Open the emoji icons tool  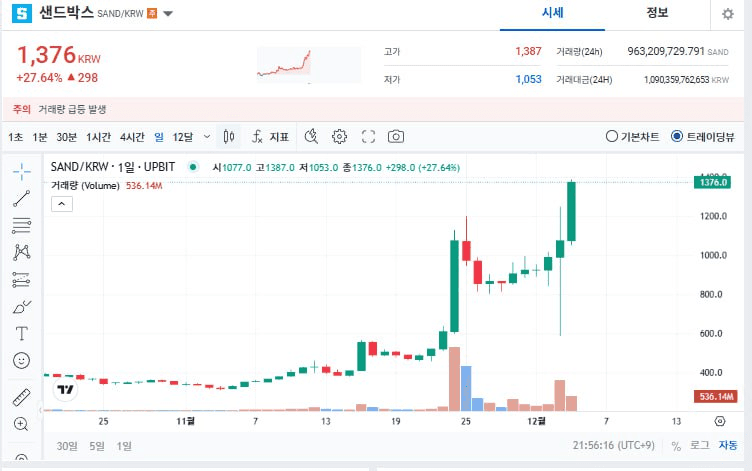pyautogui.click(x=22, y=360)
